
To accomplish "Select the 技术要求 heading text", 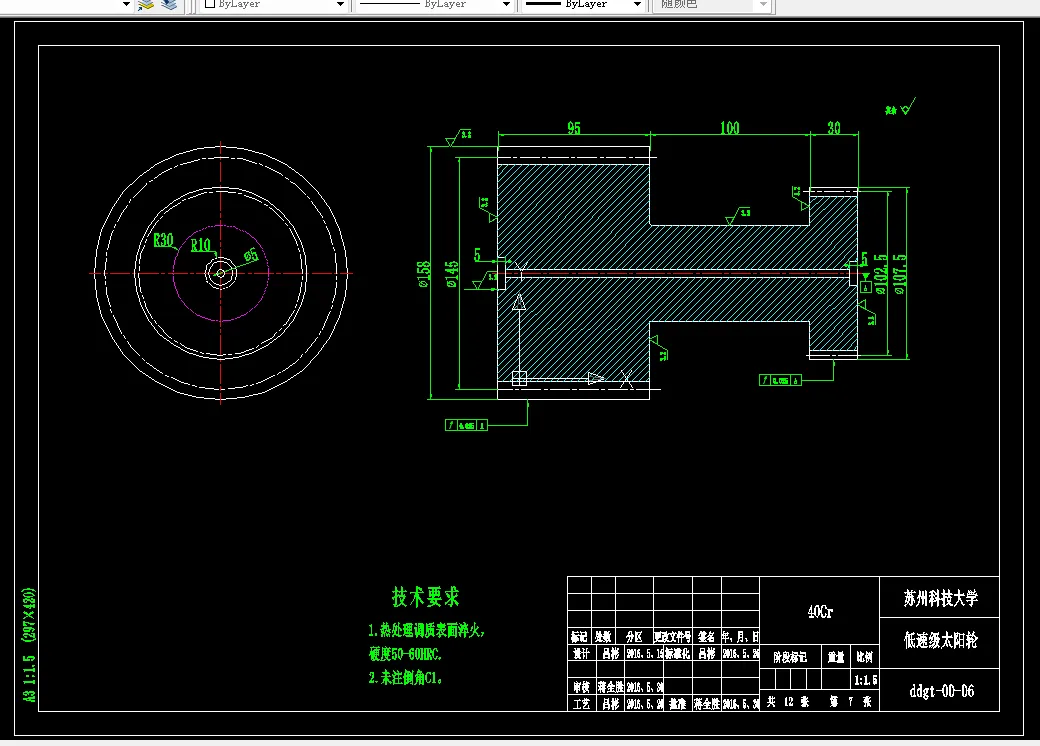I will [425, 597].
